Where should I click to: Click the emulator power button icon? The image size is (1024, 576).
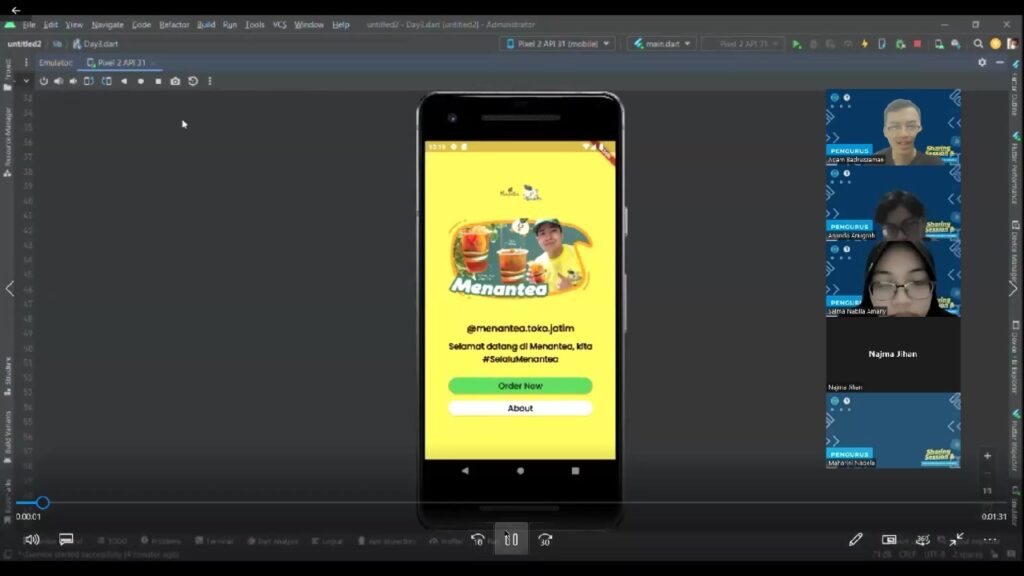point(43,81)
